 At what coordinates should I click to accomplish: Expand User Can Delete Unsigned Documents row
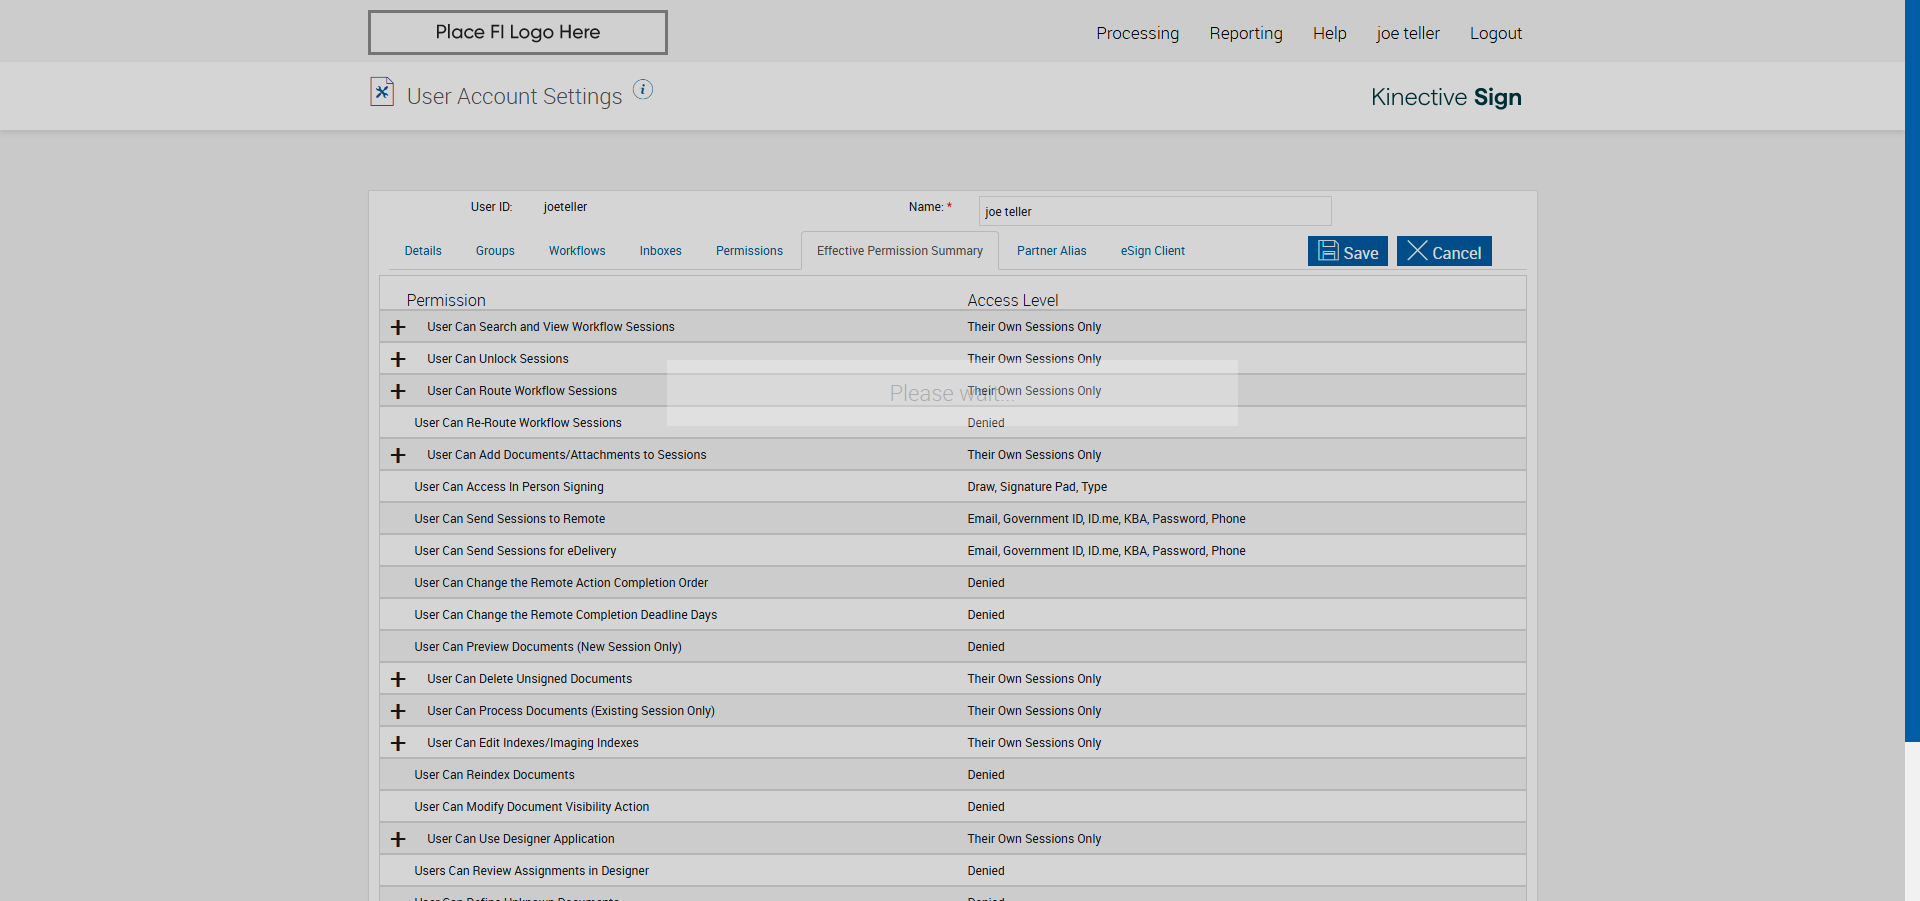398,680
